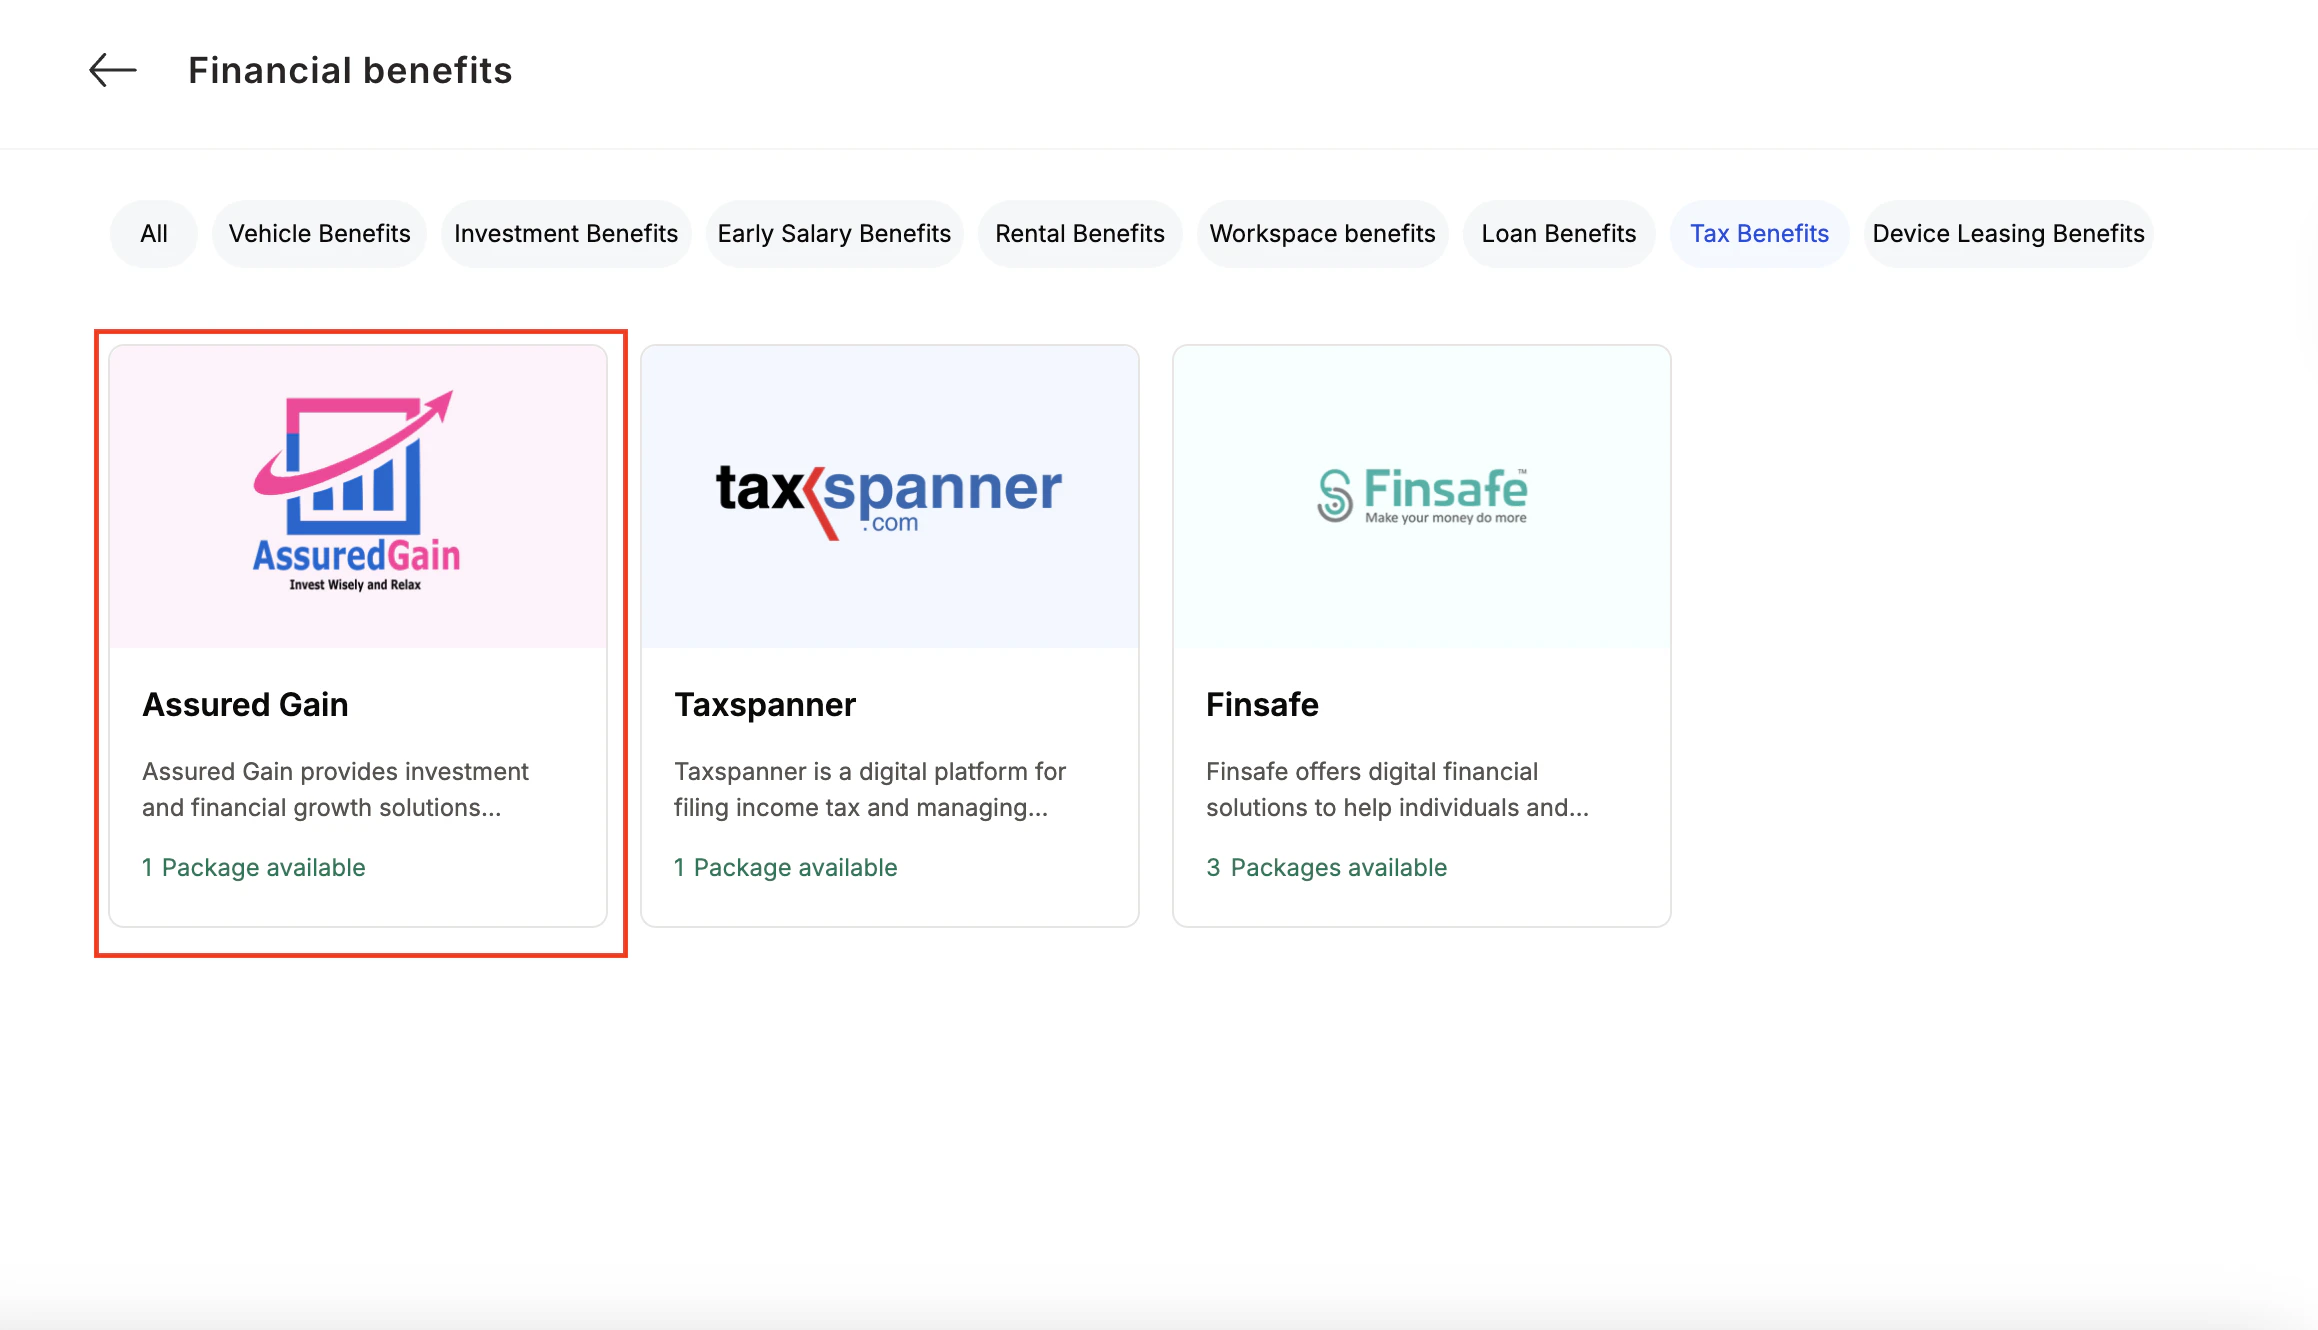Image resolution: width=2318 pixels, height=1330 pixels.
Task: View Finsafe's 3 Packages available
Action: 1327,867
